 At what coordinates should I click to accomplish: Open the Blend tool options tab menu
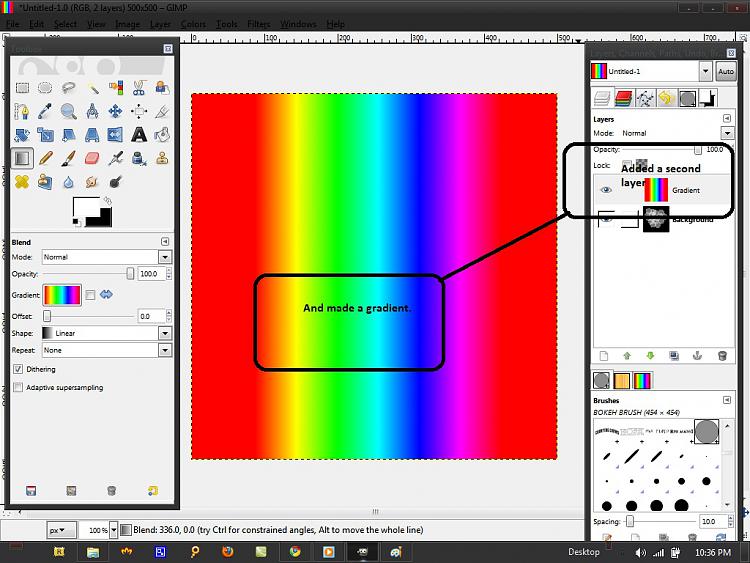coord(165,242)
